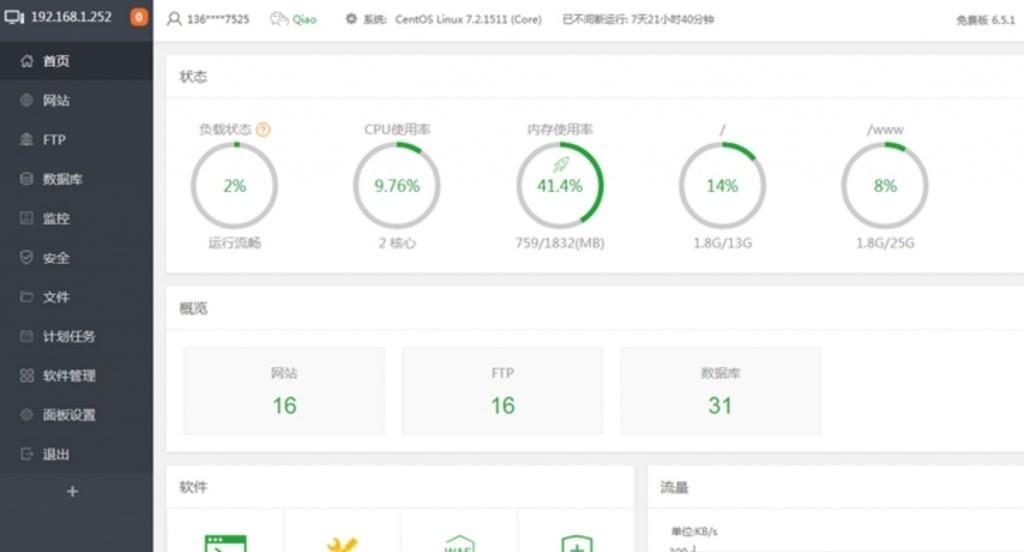Click the gear icon next to 系统

pos(351,19)
